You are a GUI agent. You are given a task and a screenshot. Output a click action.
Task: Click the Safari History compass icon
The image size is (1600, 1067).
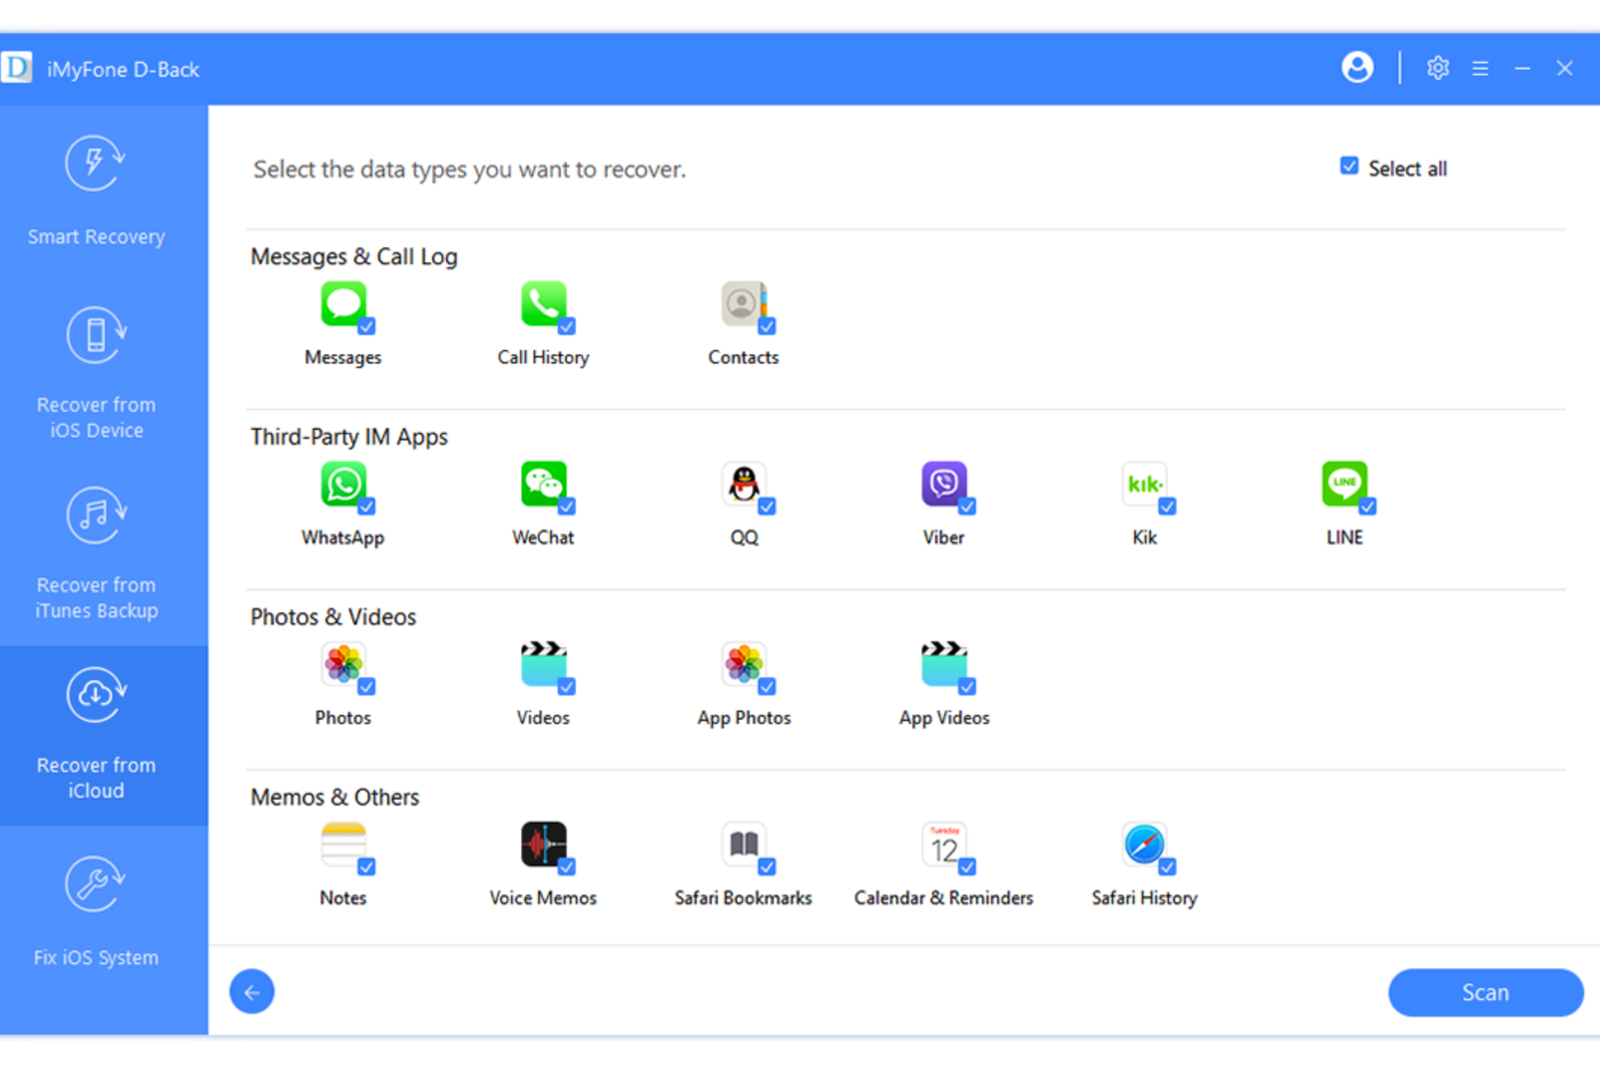(x=1143, y=845)
